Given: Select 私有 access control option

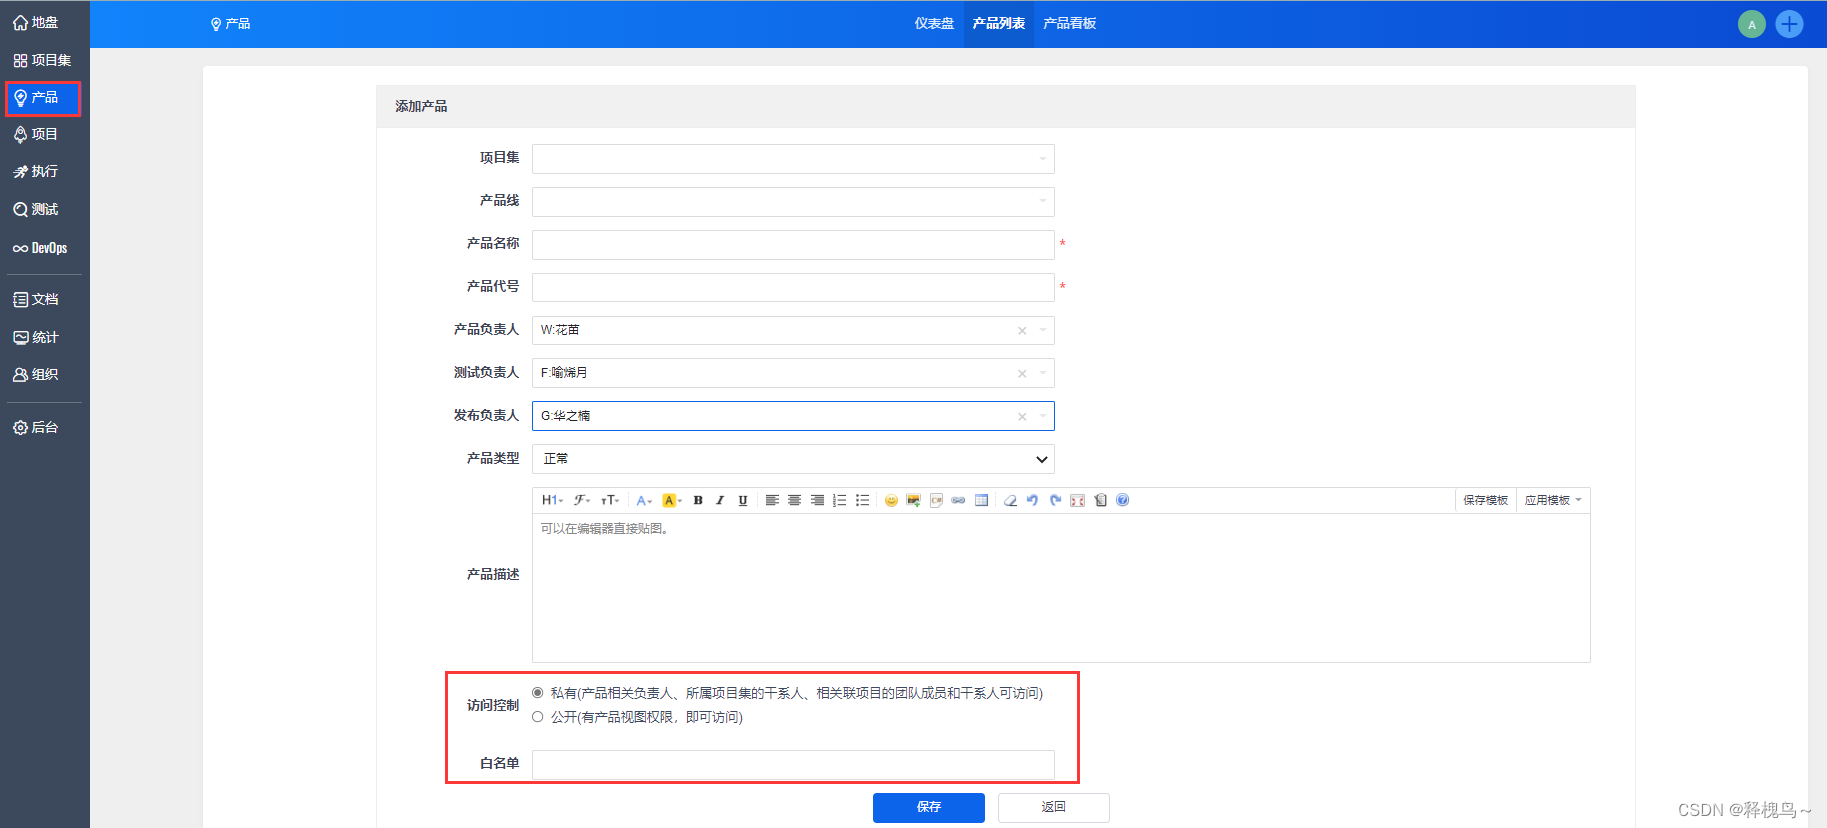Looking at the screenshot, I should point(538,692).
